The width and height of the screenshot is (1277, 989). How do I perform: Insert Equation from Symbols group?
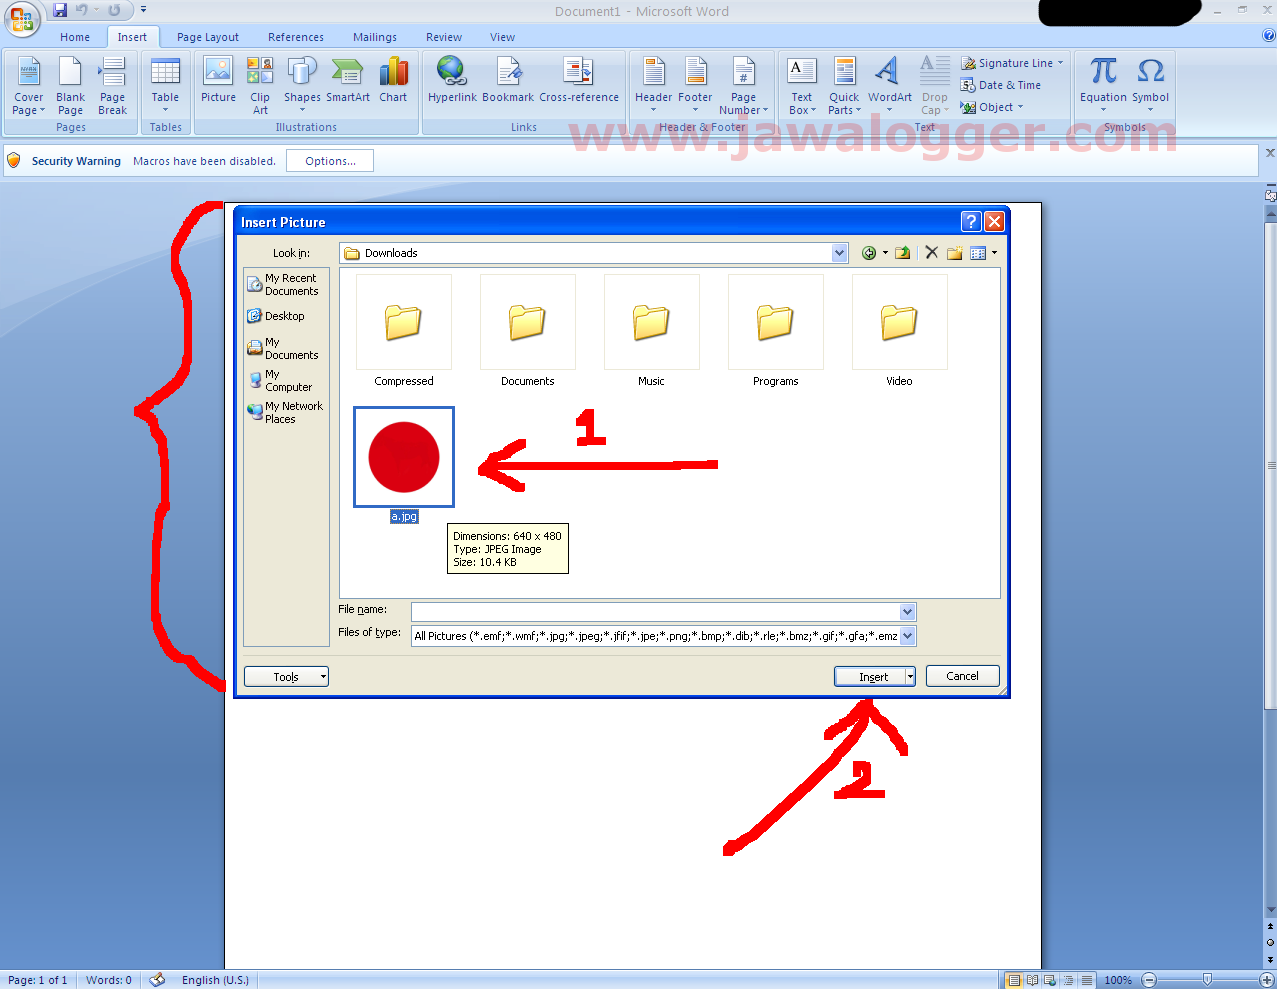[1103, 85]
